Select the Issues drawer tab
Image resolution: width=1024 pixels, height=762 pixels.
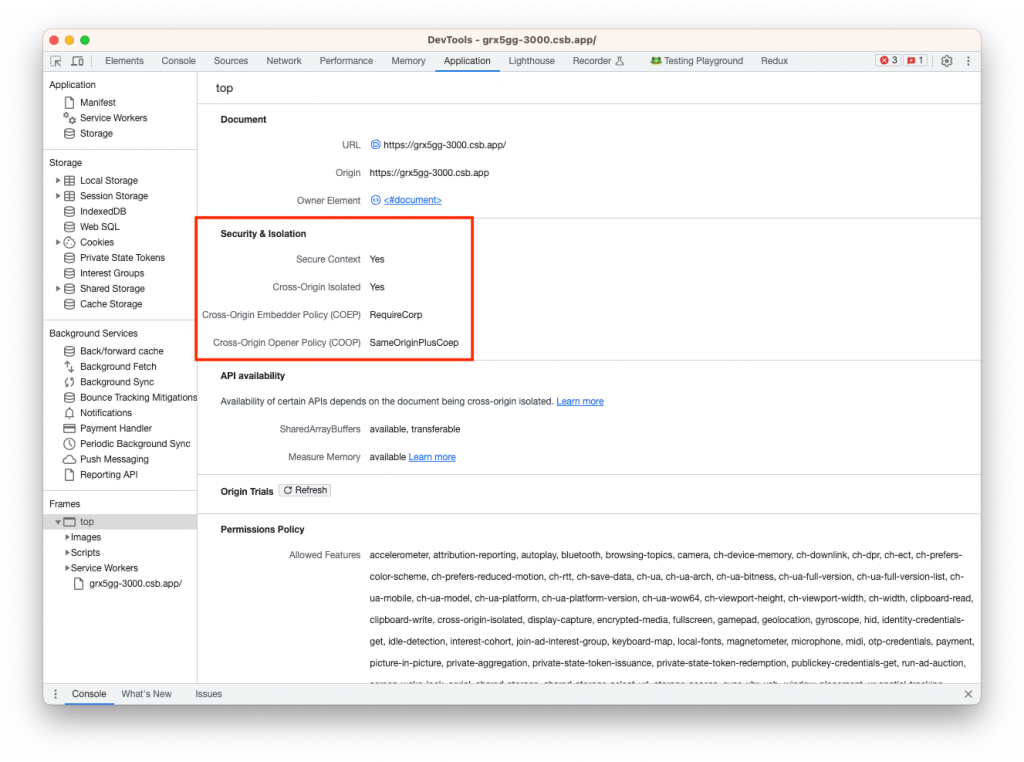[208, 694]
